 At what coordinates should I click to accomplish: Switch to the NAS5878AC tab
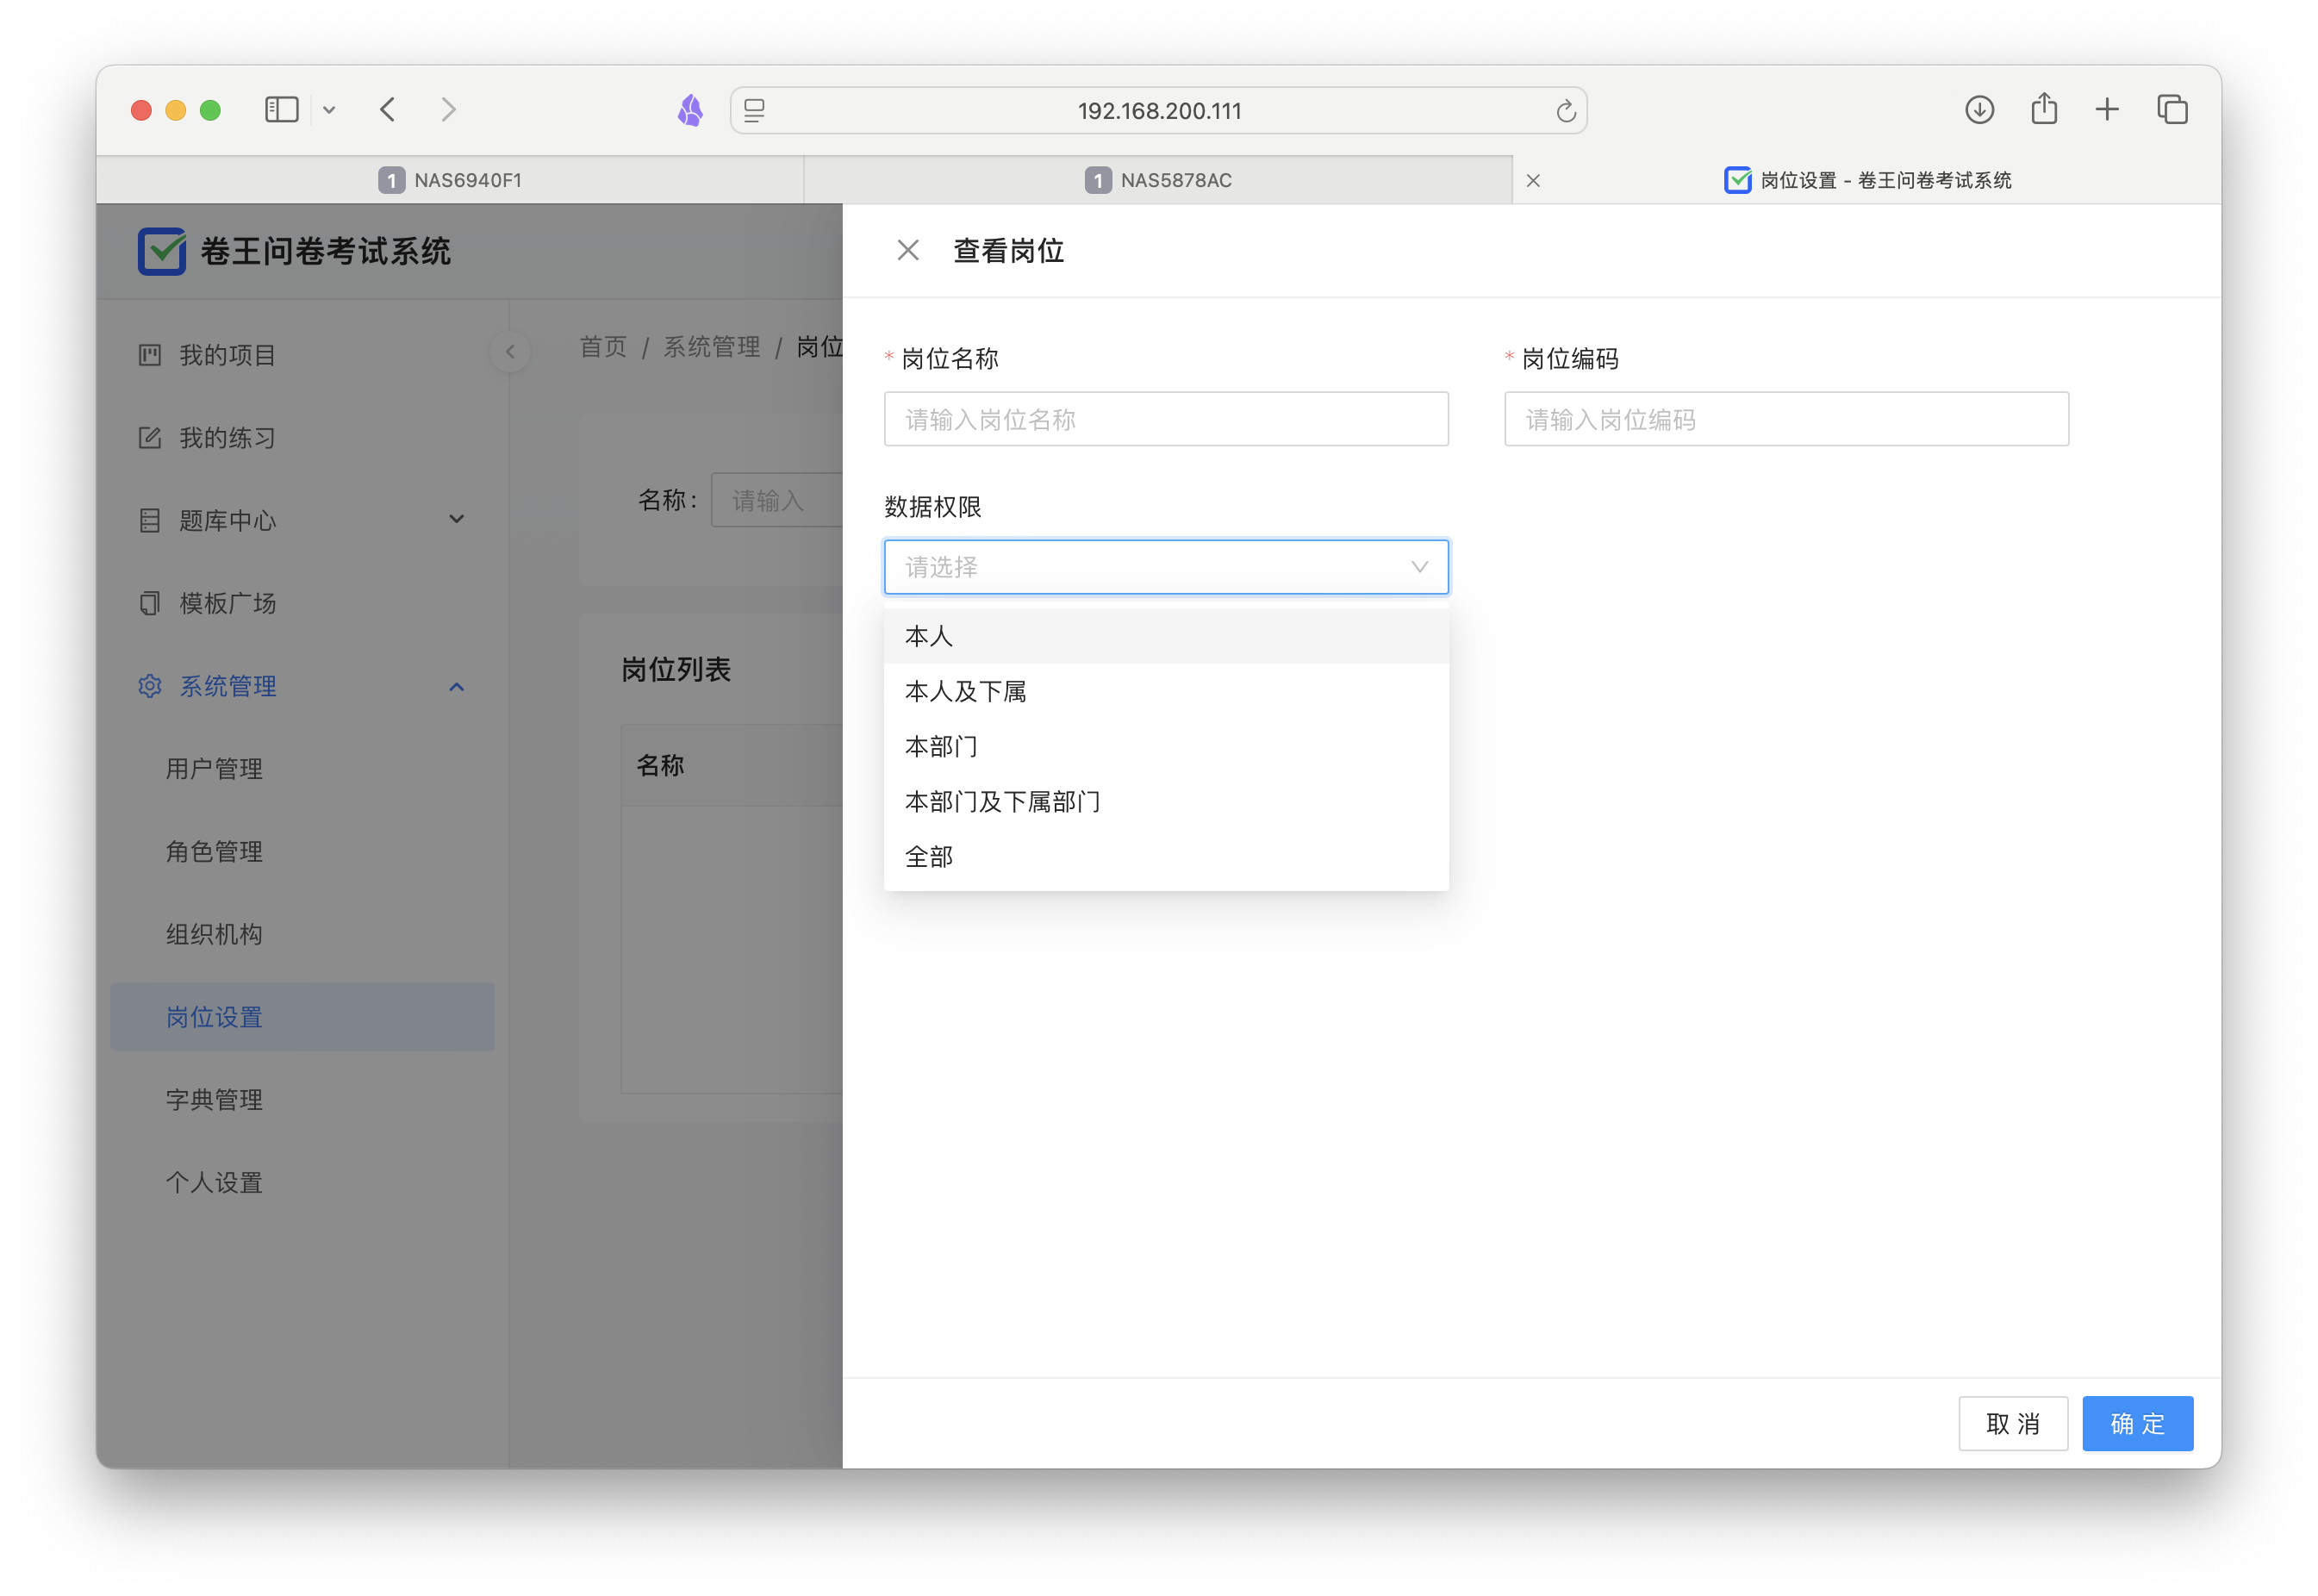1158,180
